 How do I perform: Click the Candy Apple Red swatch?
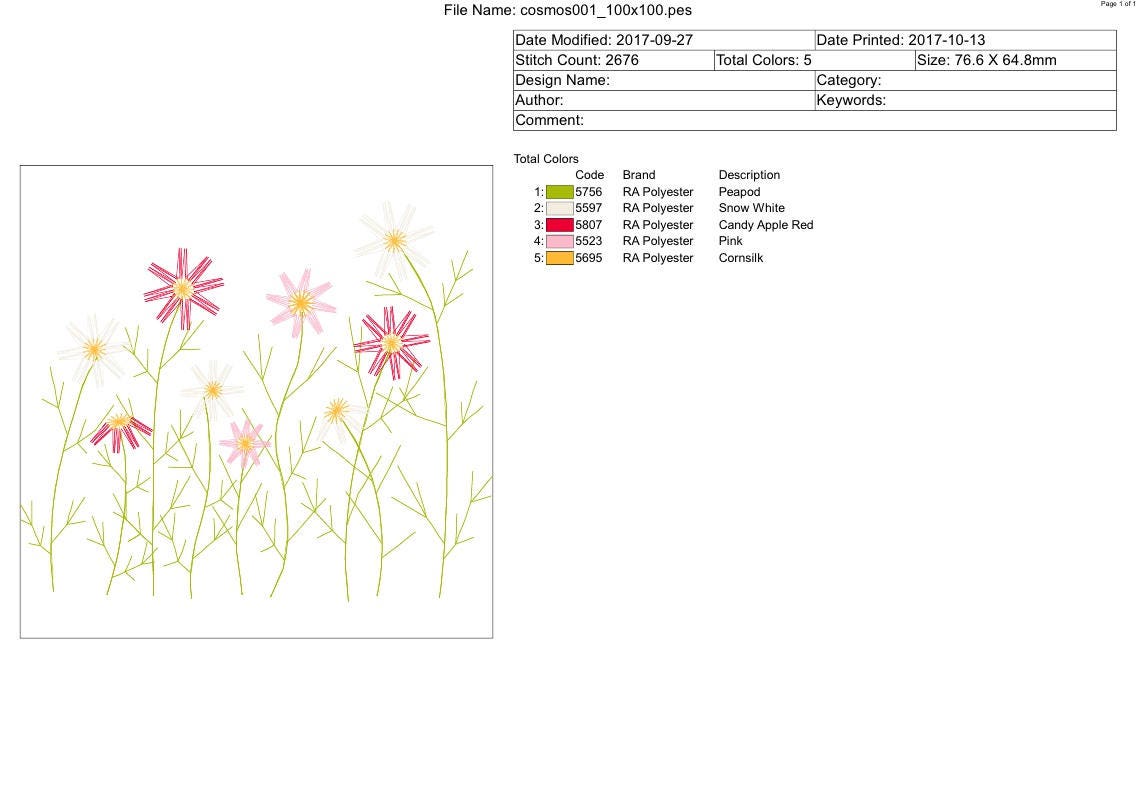coord(560,224)
